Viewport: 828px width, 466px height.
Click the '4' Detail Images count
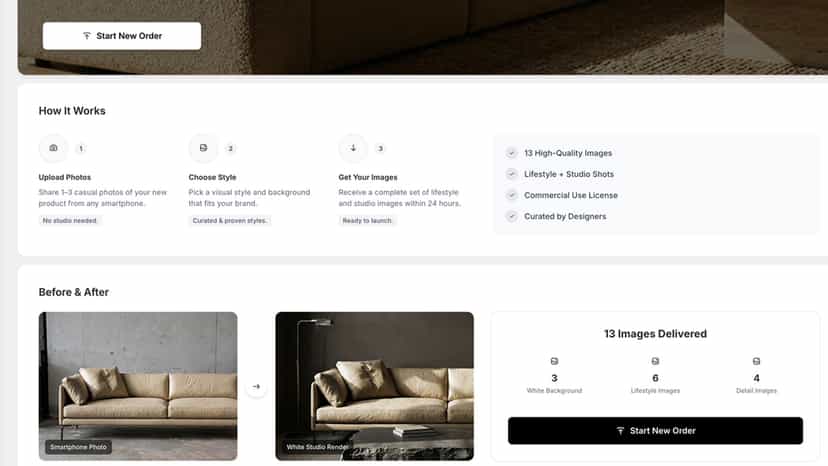click(756, 378)
